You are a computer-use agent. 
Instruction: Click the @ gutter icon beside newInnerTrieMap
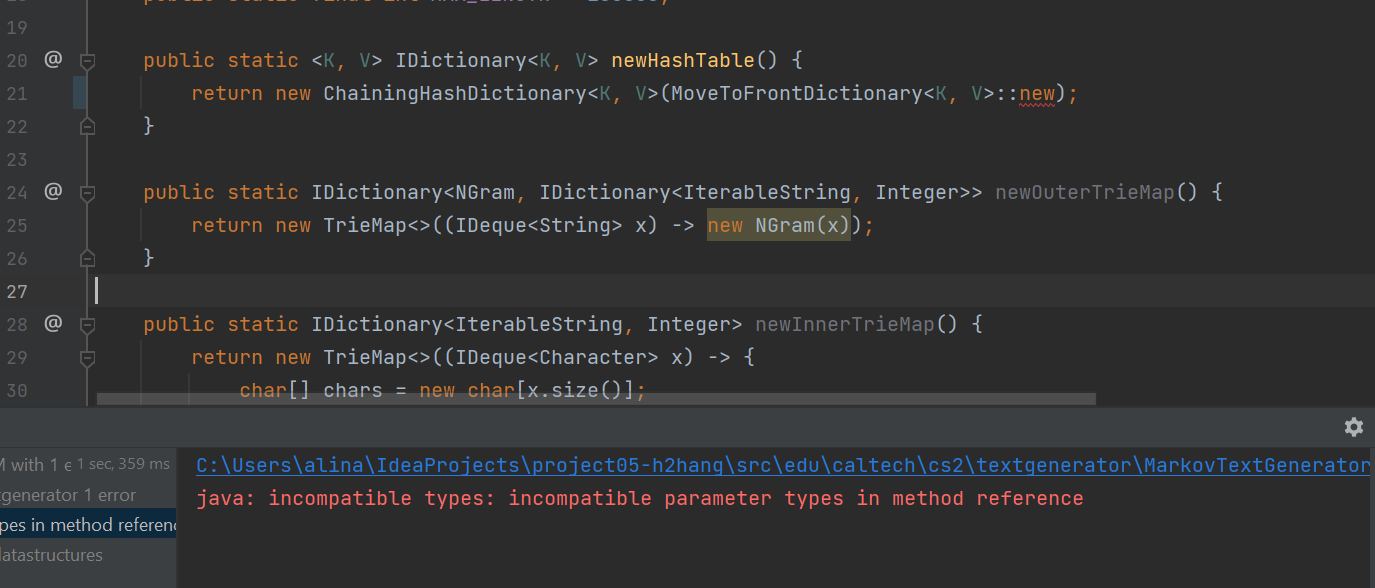tap(53, 324)
